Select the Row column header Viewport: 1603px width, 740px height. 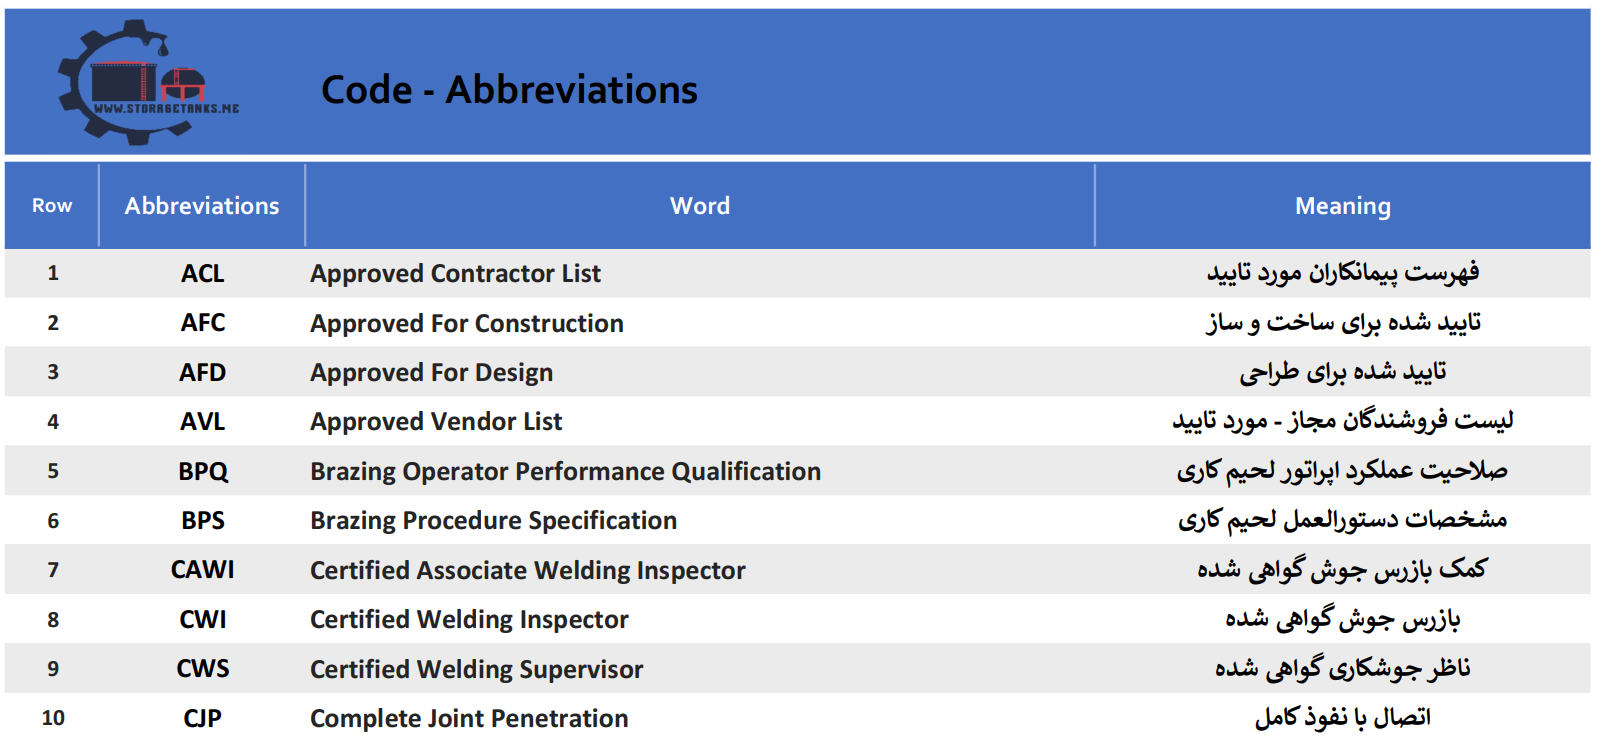pos(52,206)
